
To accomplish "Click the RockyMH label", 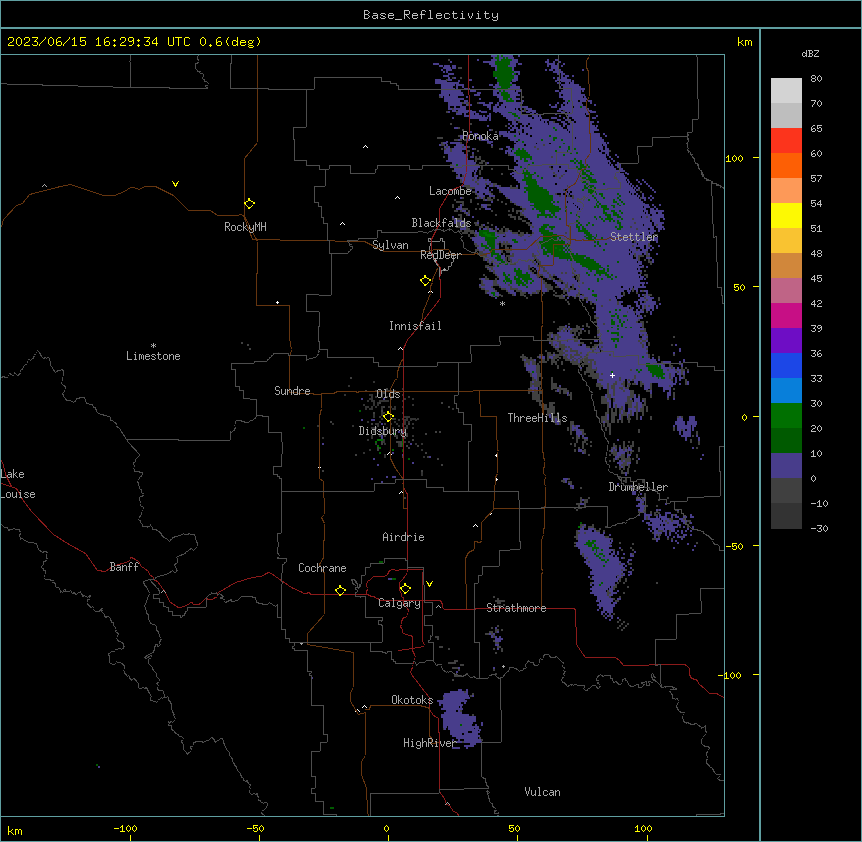I will click(245, 227).
